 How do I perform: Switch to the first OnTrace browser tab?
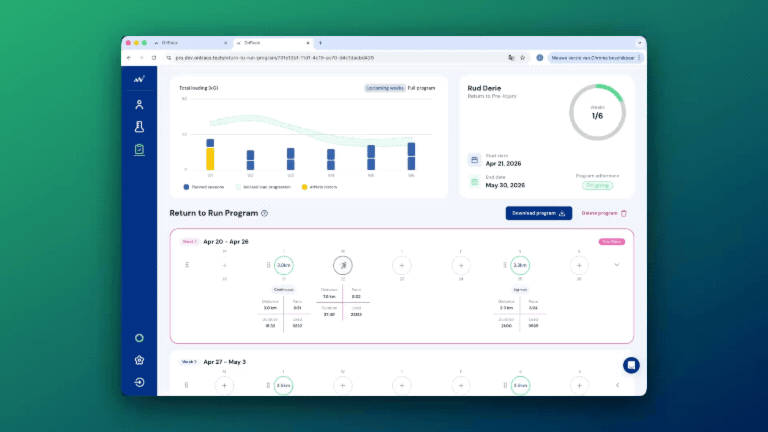(x=190, y=43)
